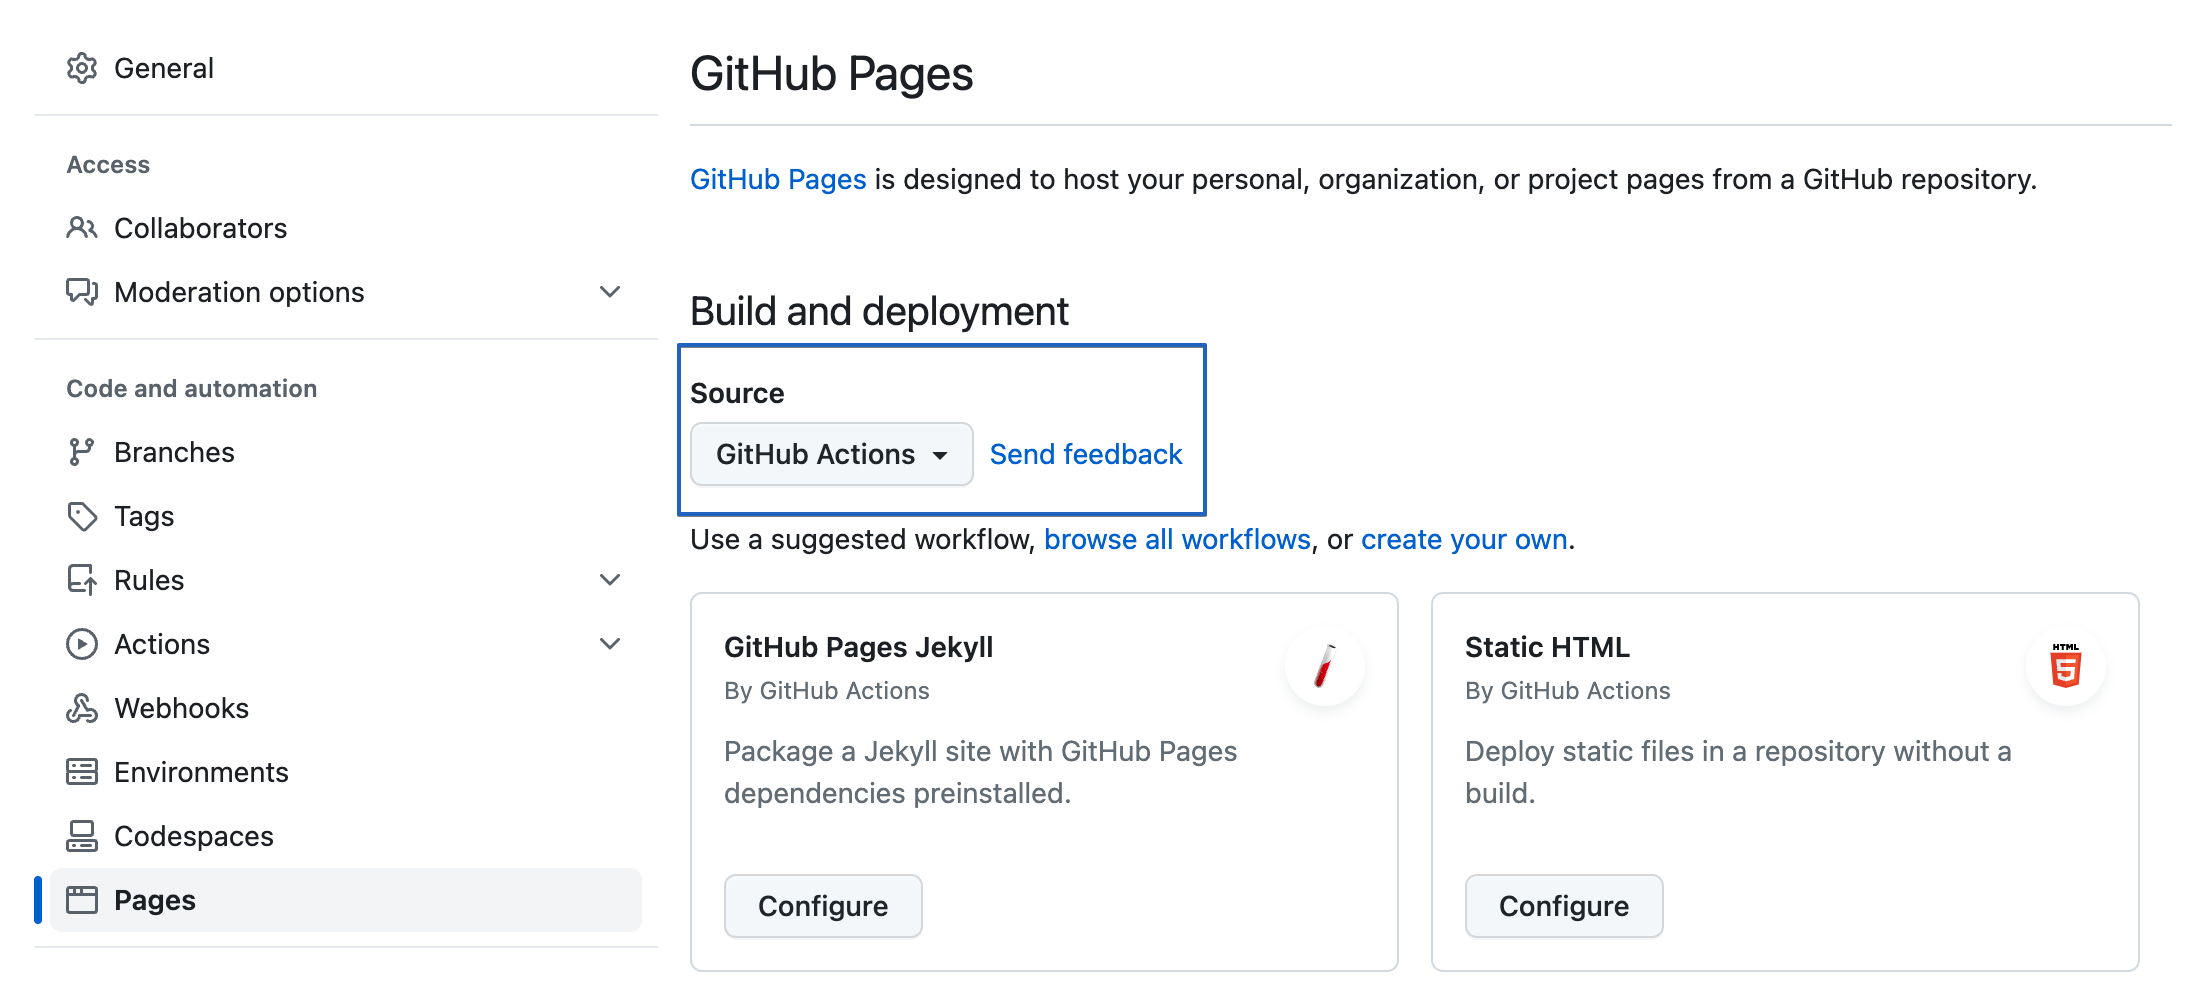Click the GitHub Pages Jekyll card title
Viewport: 2208px width, 986px height.
pyautogui.click(x=859, y=647)
